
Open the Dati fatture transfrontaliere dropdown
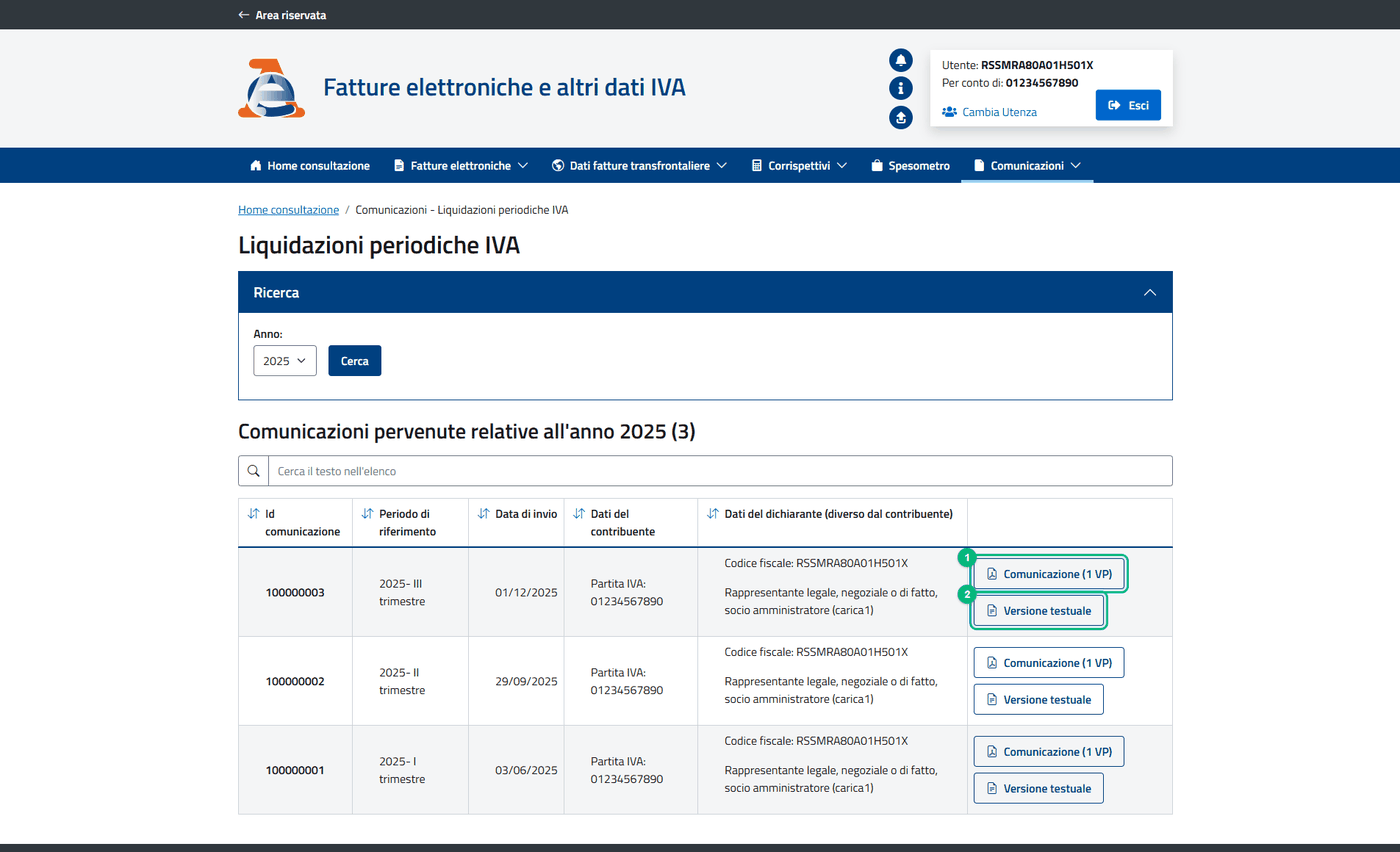pyautogui.click(x=639, y=165)
